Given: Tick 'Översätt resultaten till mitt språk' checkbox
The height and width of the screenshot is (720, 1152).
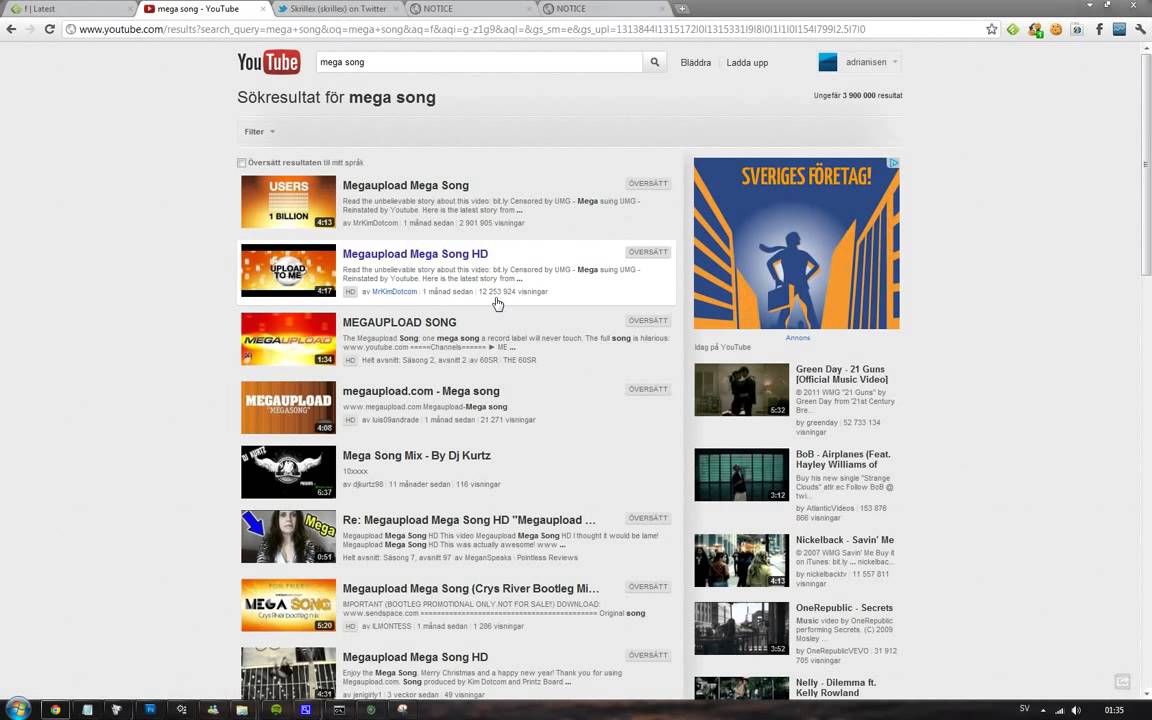Looking at the screenshot, I should click(241, 163).
